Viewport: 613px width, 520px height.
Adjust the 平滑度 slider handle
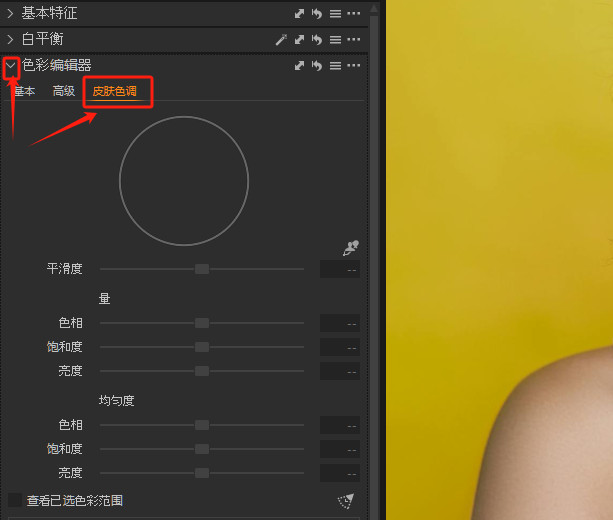point(202,269)
